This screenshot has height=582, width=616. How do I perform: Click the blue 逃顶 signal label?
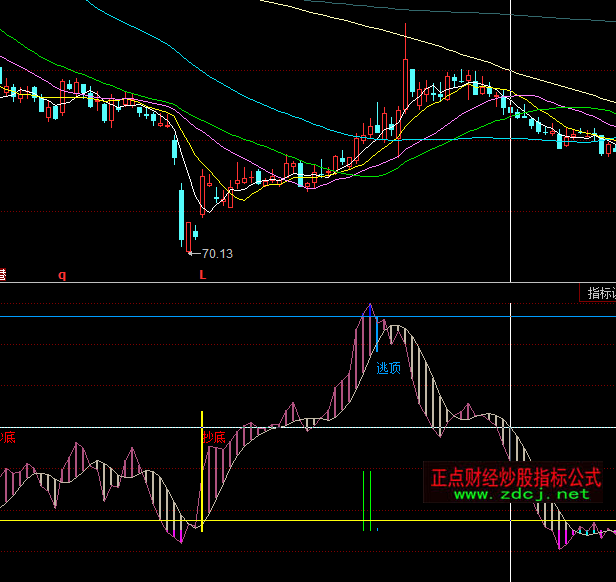tap(388, 368)
